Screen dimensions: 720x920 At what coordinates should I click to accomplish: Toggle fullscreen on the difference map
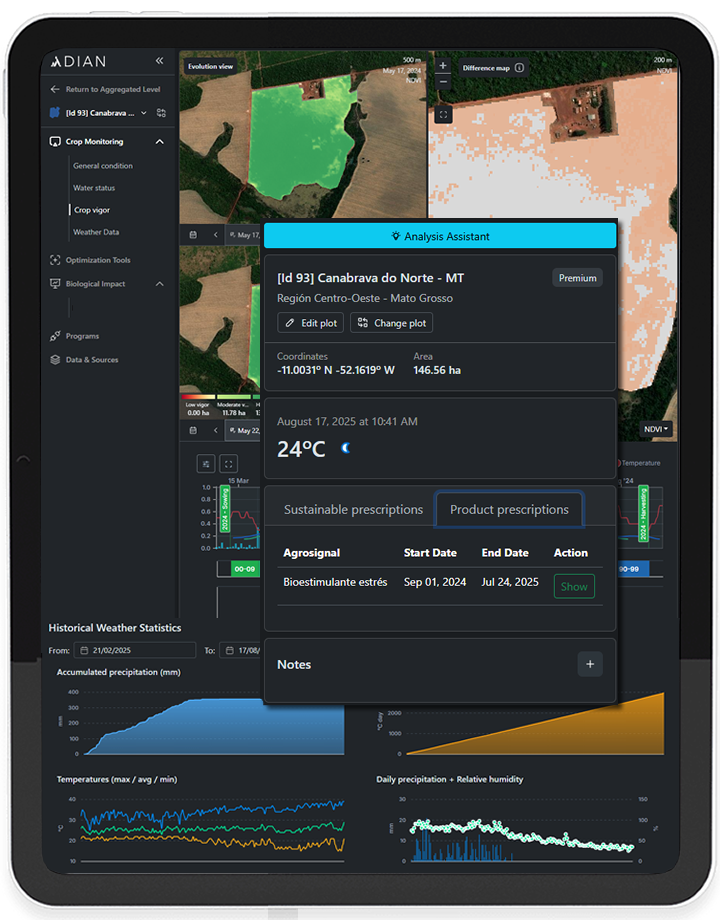(443, 115)
